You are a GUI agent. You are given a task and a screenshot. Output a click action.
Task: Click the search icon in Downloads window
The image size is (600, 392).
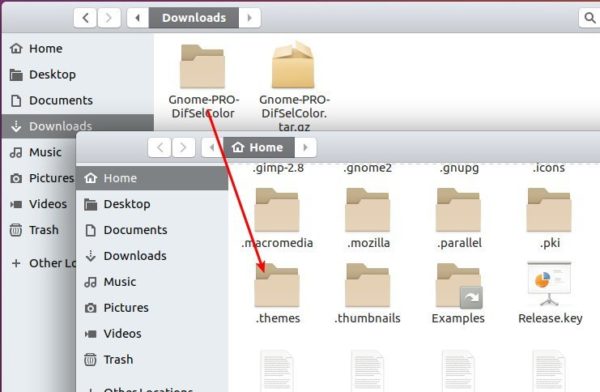(590, 18)
